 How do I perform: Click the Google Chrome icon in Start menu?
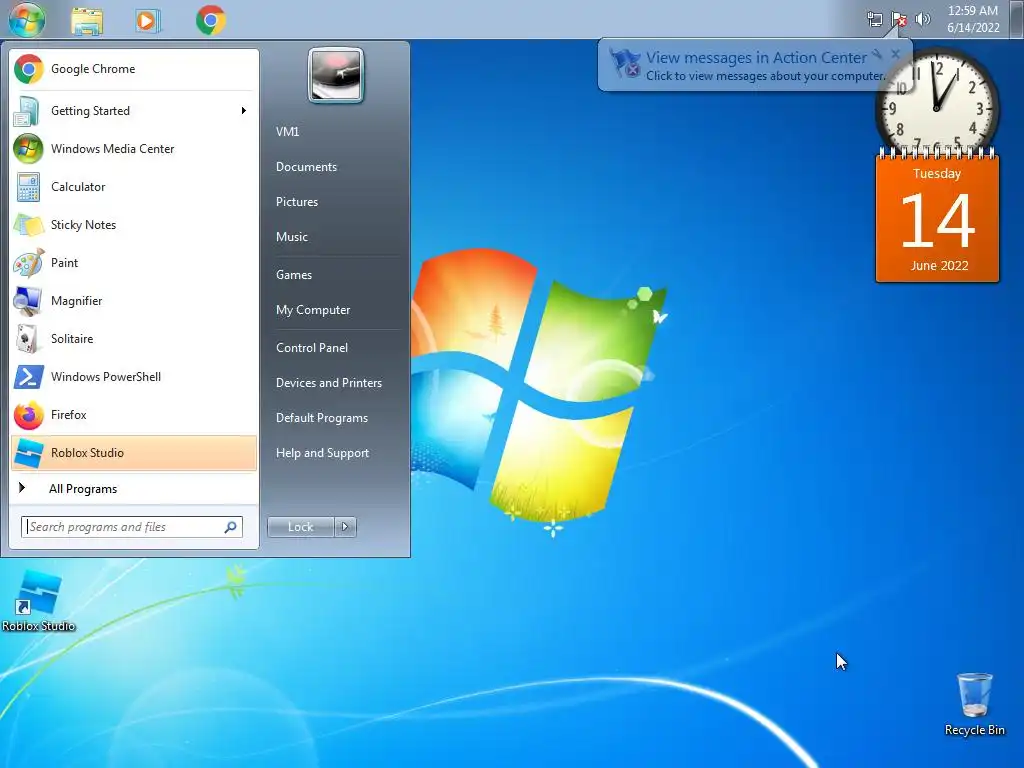point(29,69)
